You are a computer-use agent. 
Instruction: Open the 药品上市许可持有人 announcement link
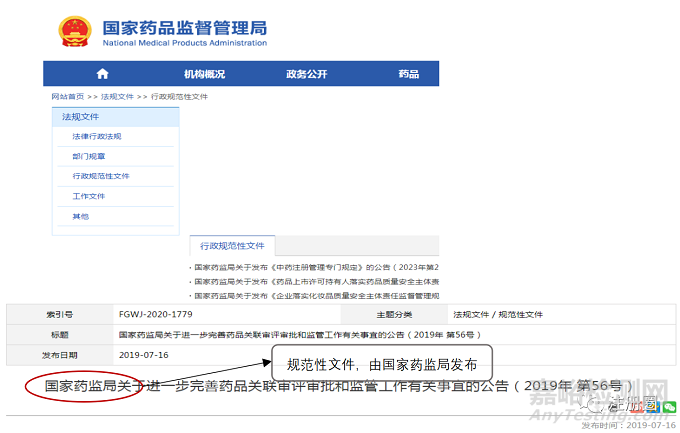(315, 281)
